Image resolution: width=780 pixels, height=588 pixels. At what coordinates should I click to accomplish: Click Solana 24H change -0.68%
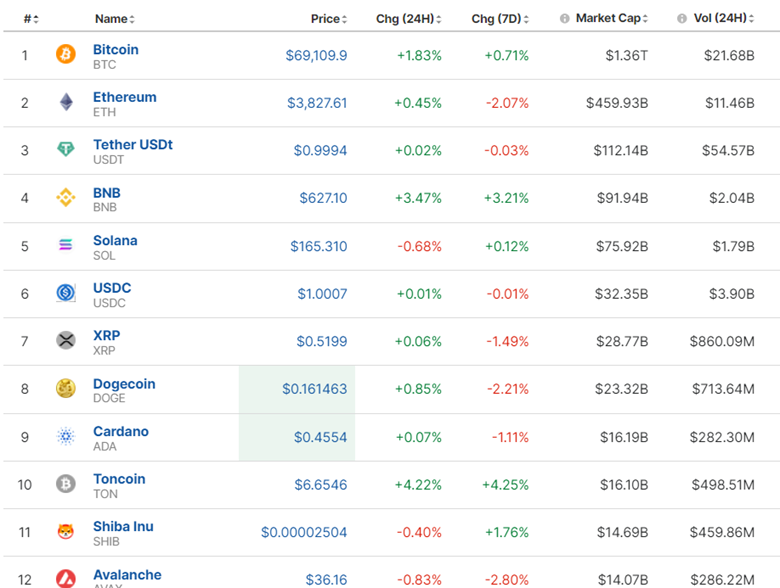[x=419, y=246]
